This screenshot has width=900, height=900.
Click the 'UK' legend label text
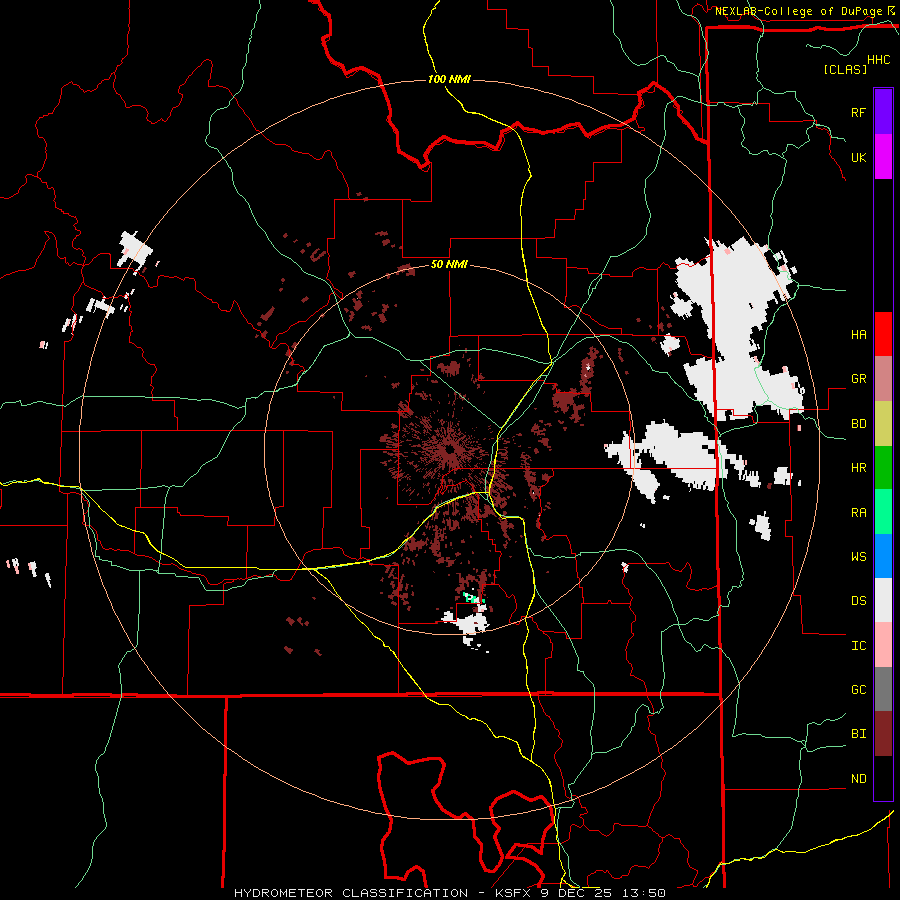pos(858,157)
